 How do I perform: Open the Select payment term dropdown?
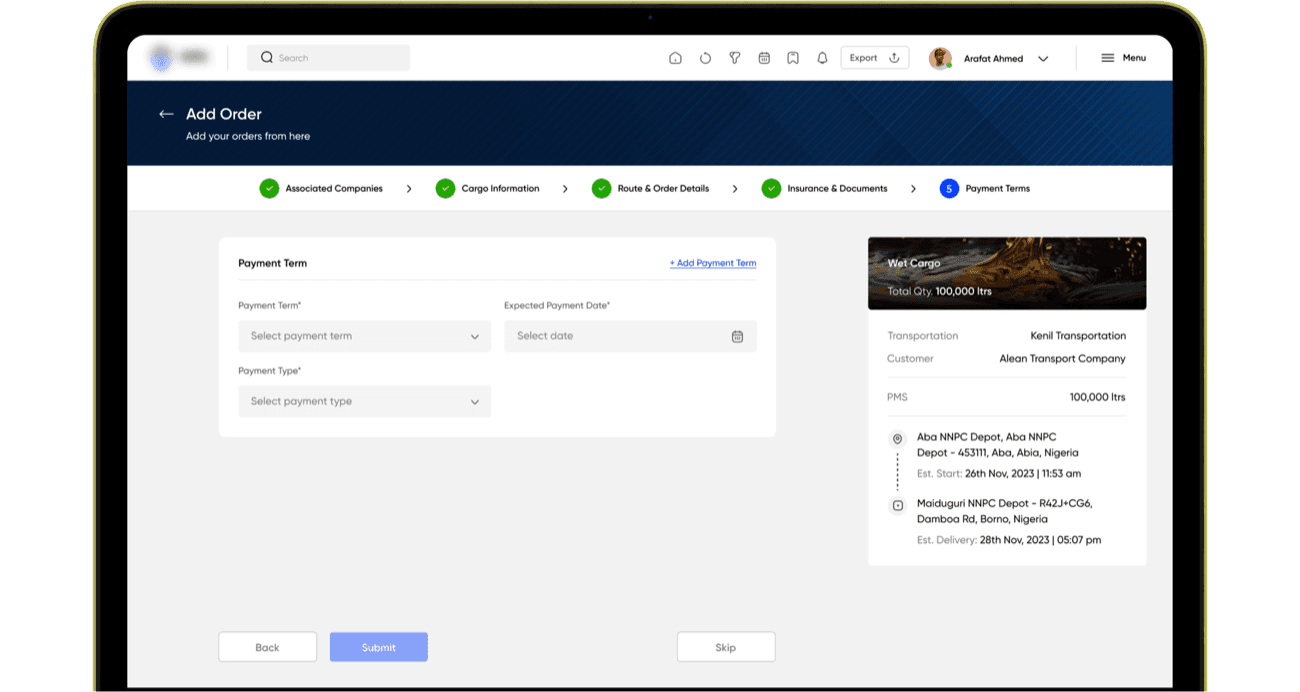coord(364,336)
